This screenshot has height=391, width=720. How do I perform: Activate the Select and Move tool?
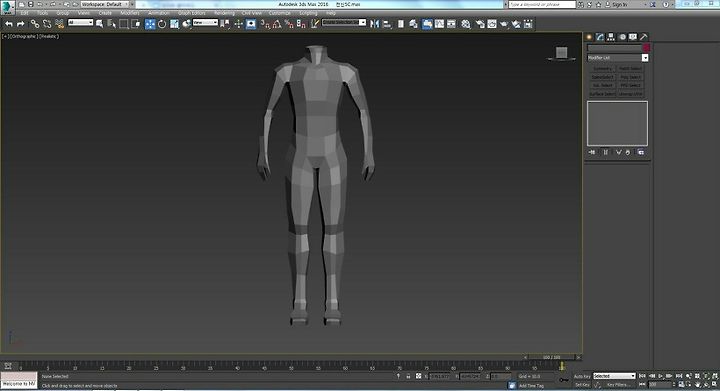(x=150, y=24)
